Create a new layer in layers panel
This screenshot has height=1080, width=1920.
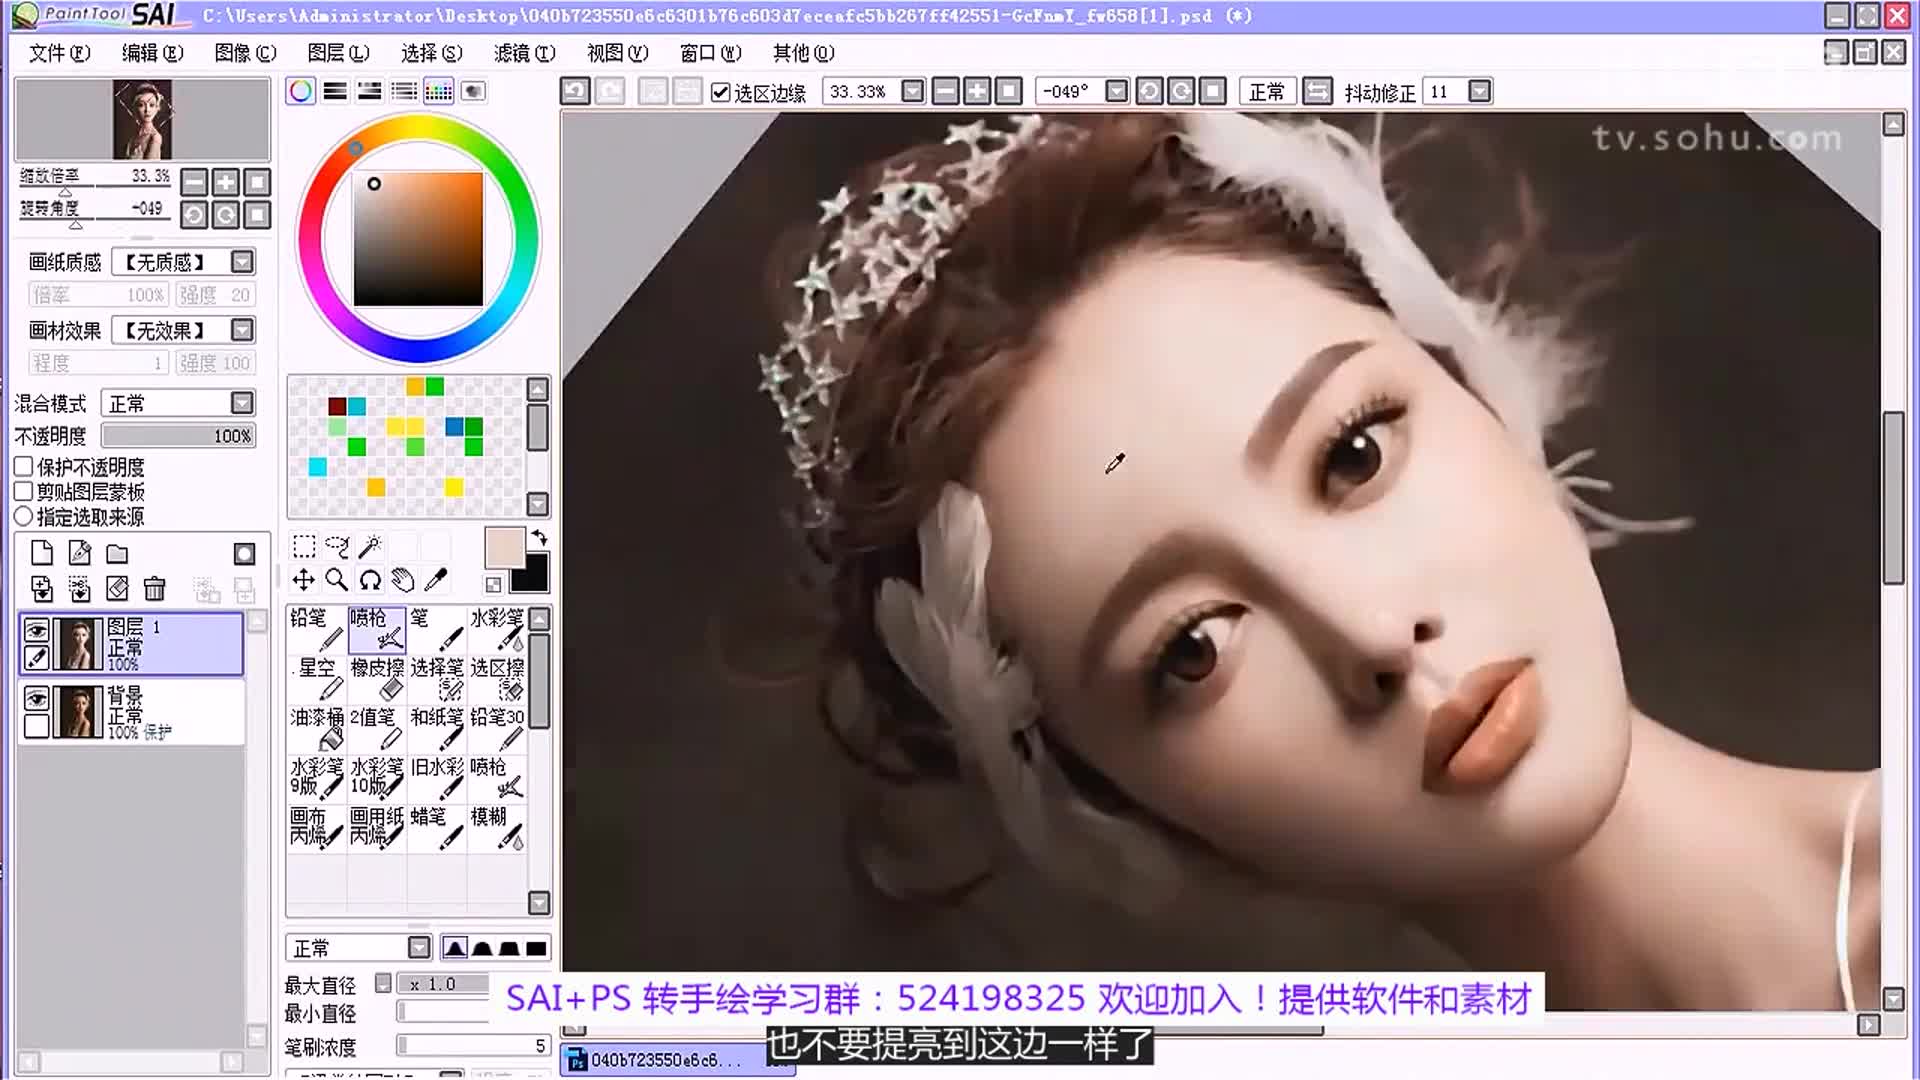point(41,553)
